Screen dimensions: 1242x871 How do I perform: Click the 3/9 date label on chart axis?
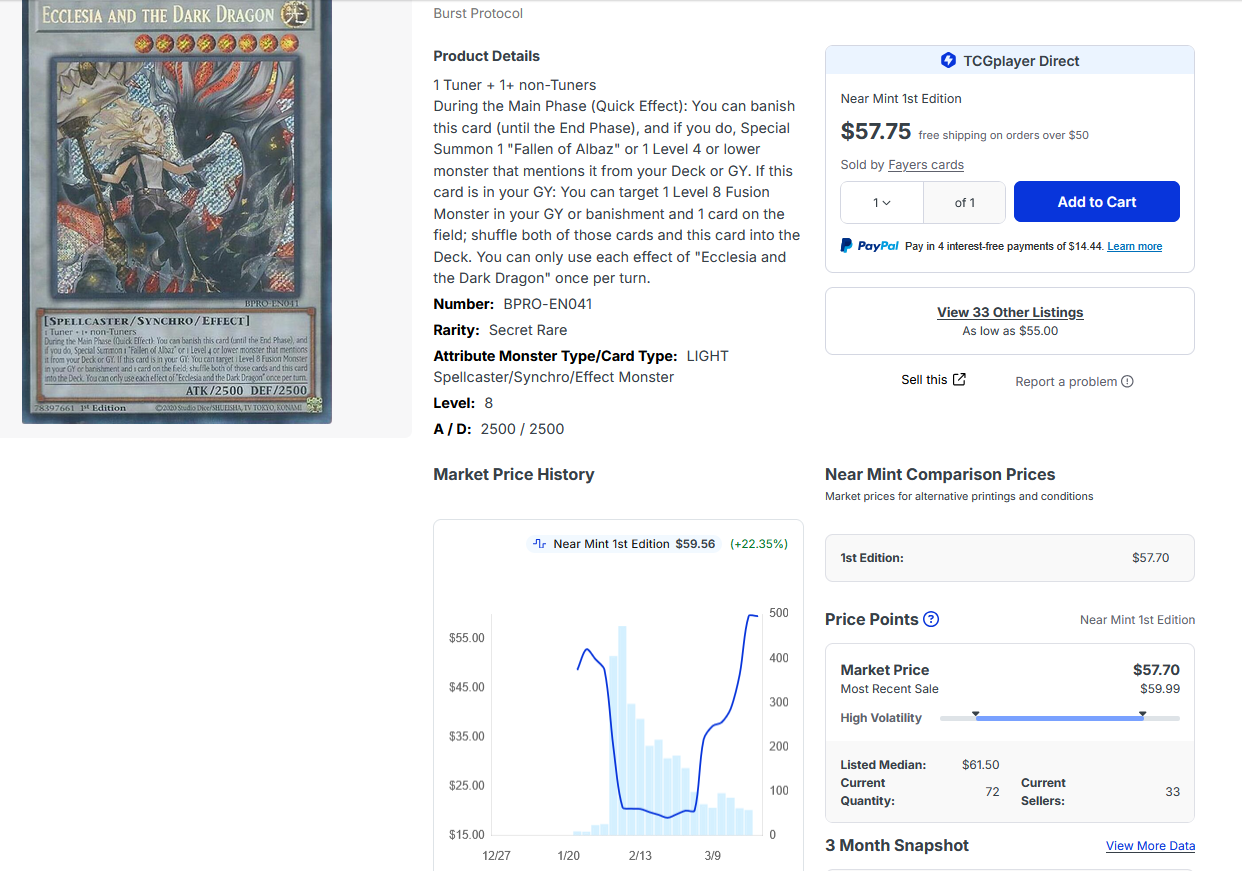click(x=712, y=856)
